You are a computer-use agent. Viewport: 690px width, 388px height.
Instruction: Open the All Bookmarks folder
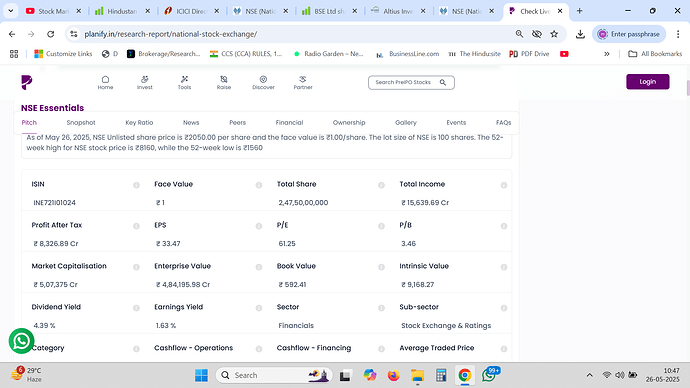[655, 54]
